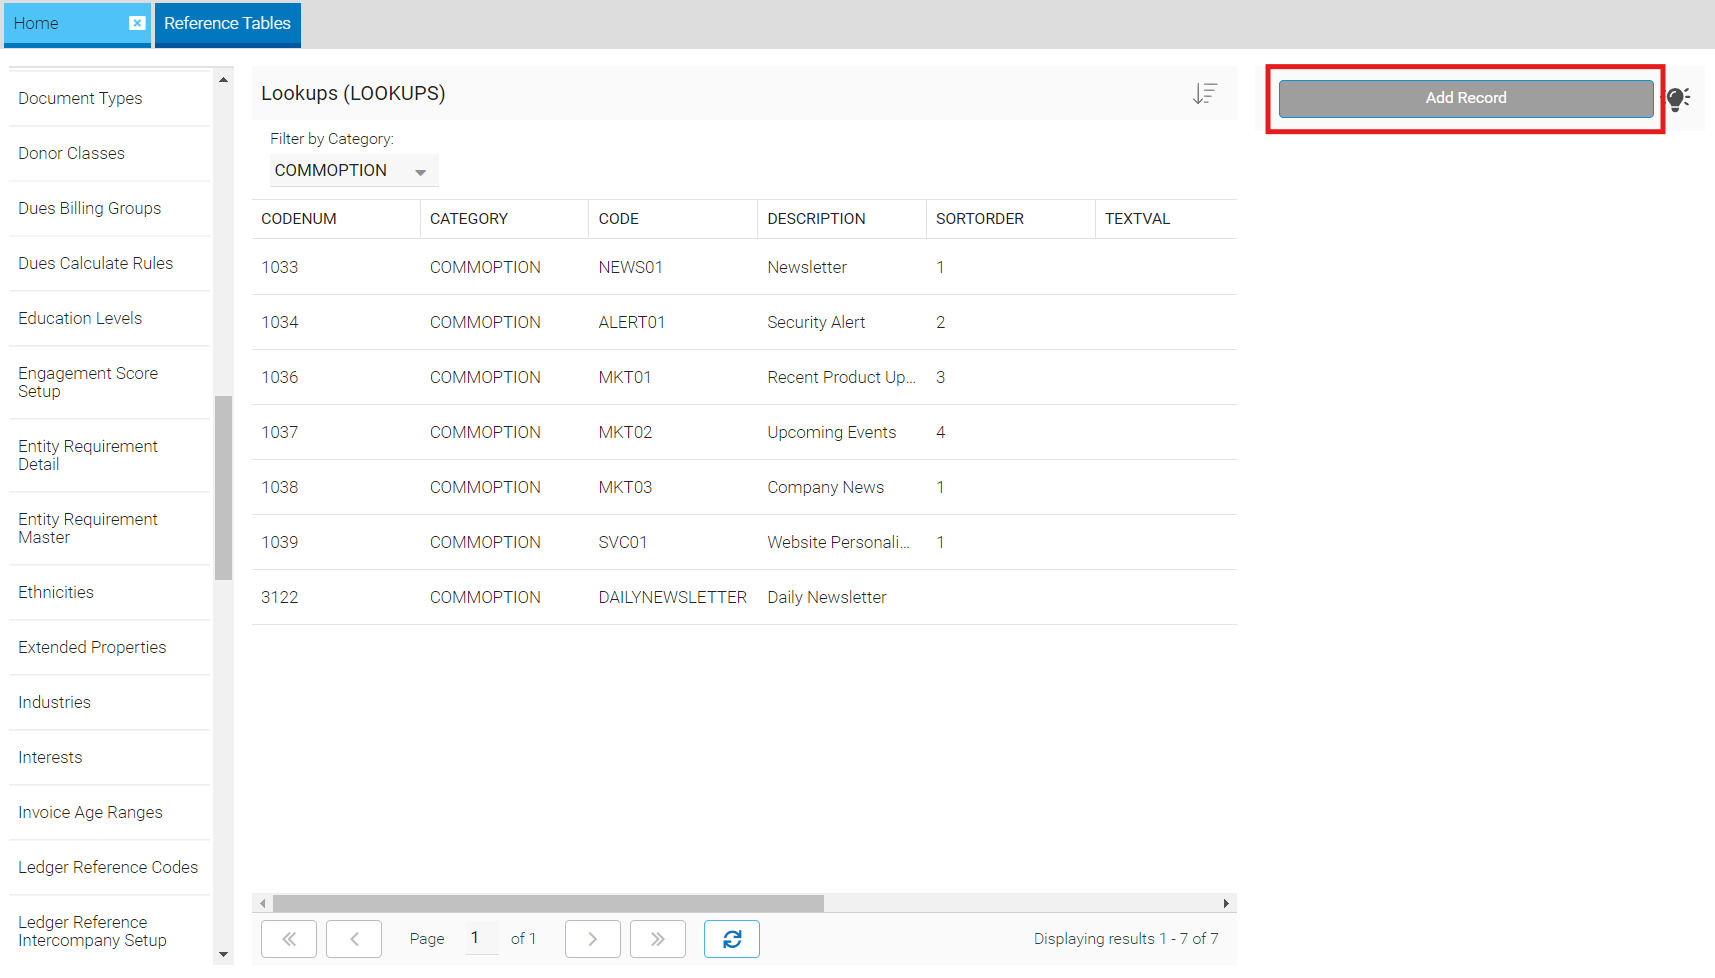Select the NEWS01 code cell

pyautogui.click(x=673, y=267)
